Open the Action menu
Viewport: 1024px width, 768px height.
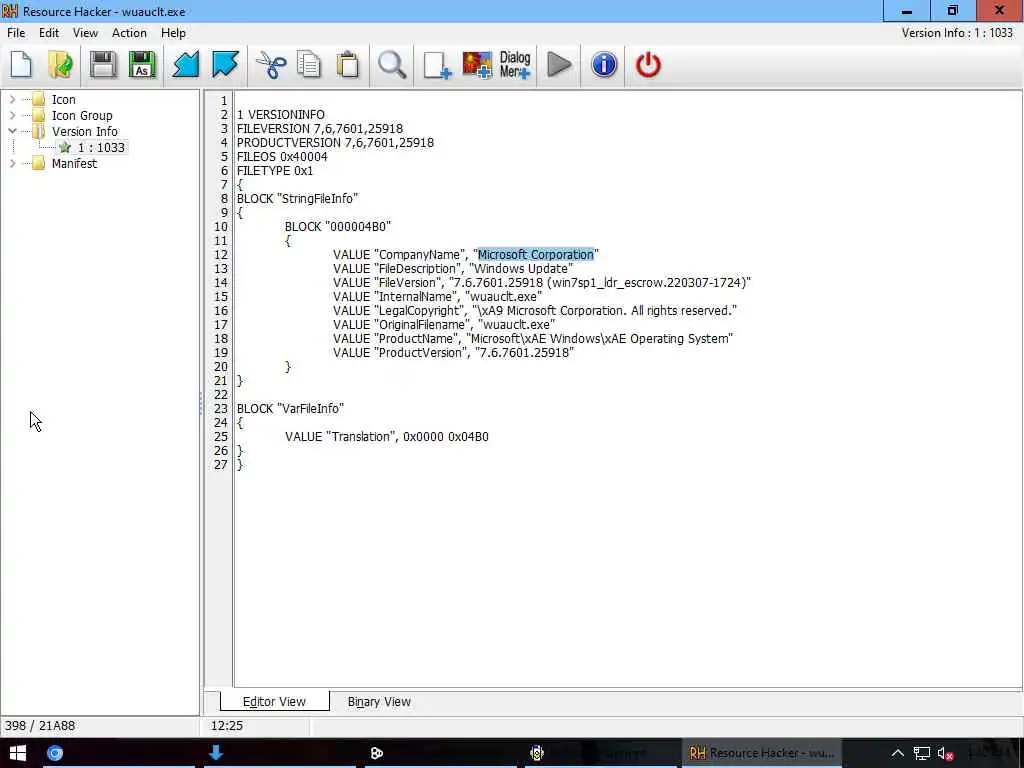(129, 33)
